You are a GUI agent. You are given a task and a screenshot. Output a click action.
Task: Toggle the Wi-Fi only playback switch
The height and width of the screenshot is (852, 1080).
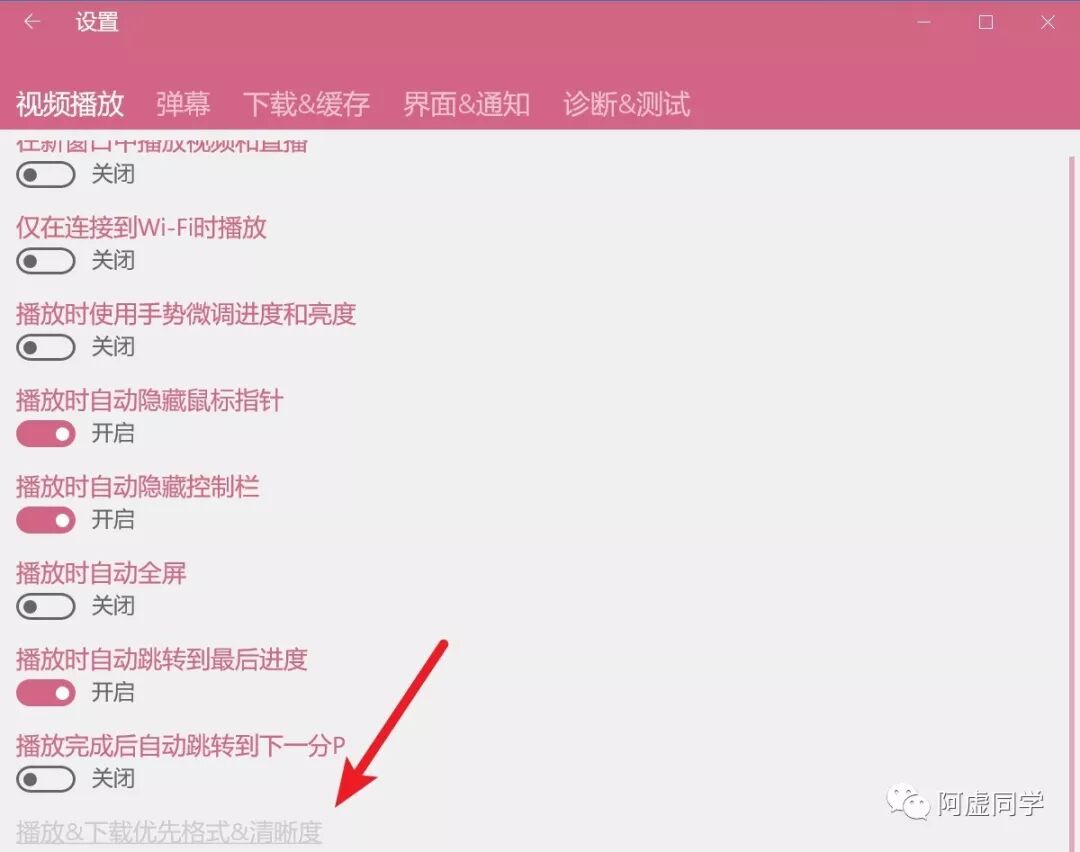pyautogui.click(x=45, y=261)
